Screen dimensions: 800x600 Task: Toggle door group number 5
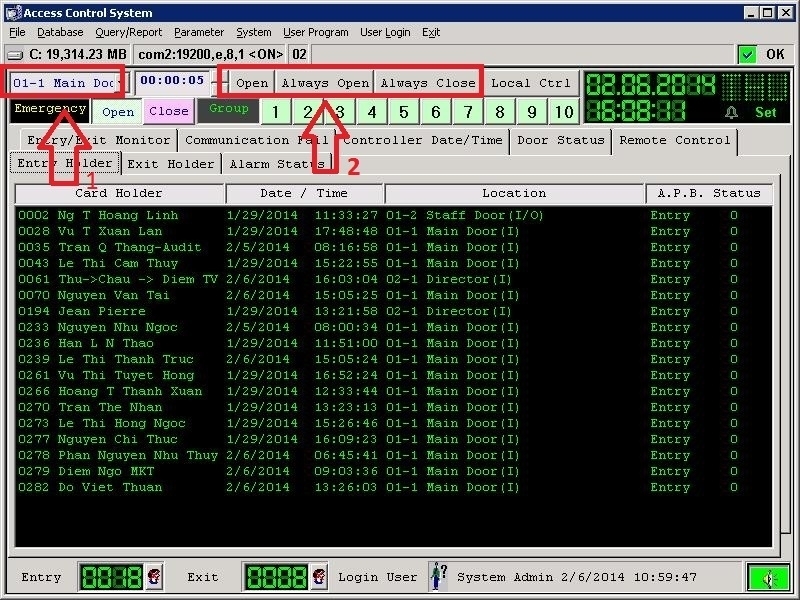[404, 112]
